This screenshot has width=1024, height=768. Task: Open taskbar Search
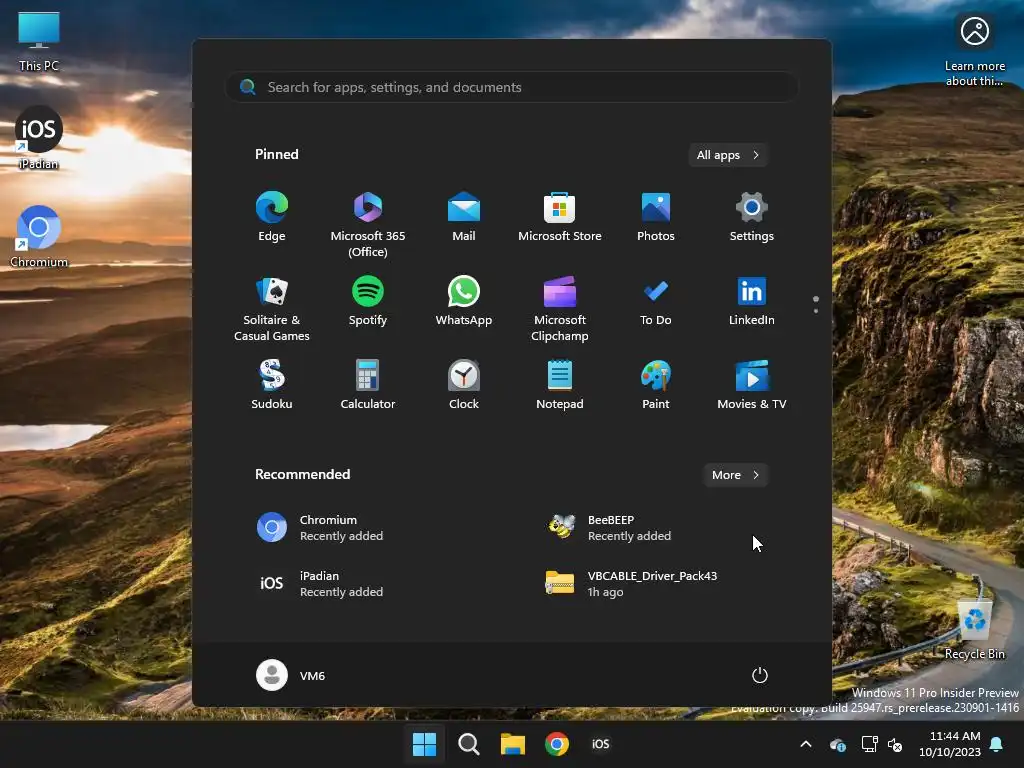(x=468, y=744)
